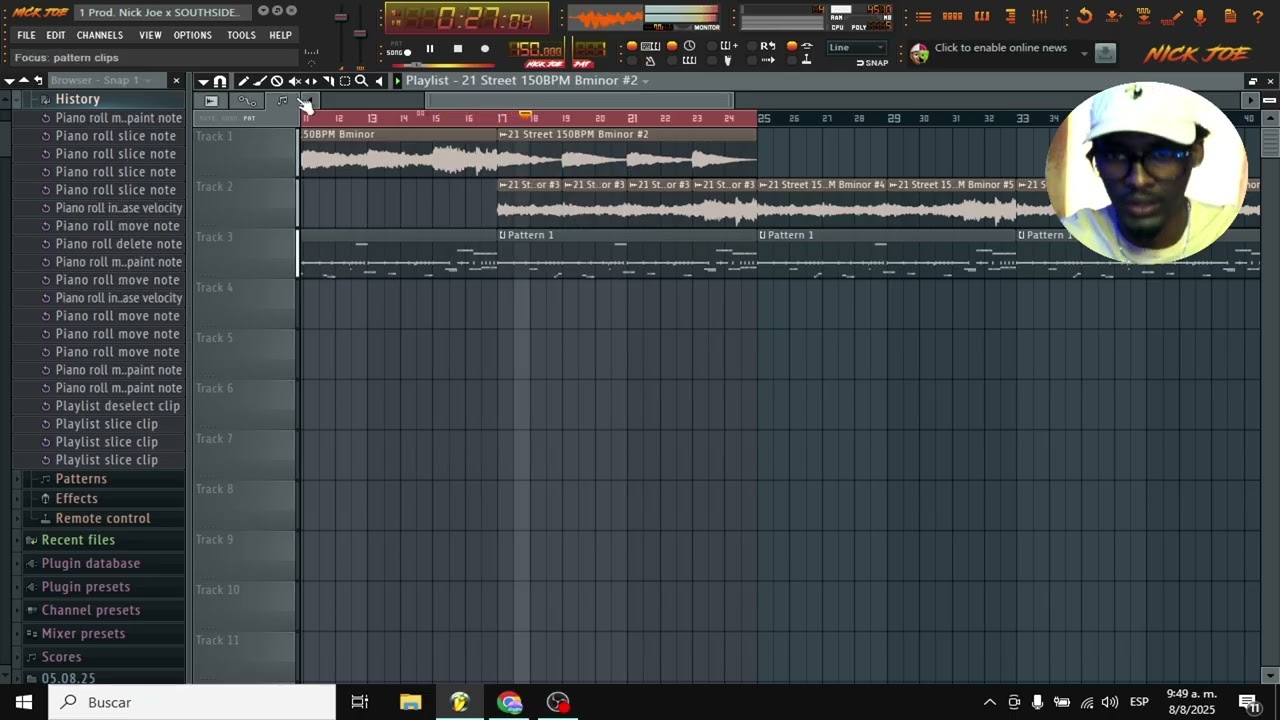Switch picker to pattern clips tab
Image resolution: width=1280 pixels, height=720 pixels.
point(282,101)
